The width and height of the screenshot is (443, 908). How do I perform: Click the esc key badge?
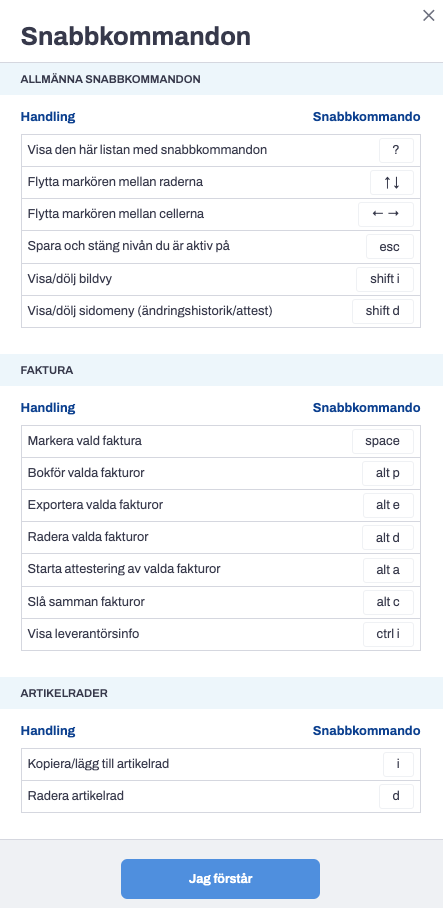(390, 247)
